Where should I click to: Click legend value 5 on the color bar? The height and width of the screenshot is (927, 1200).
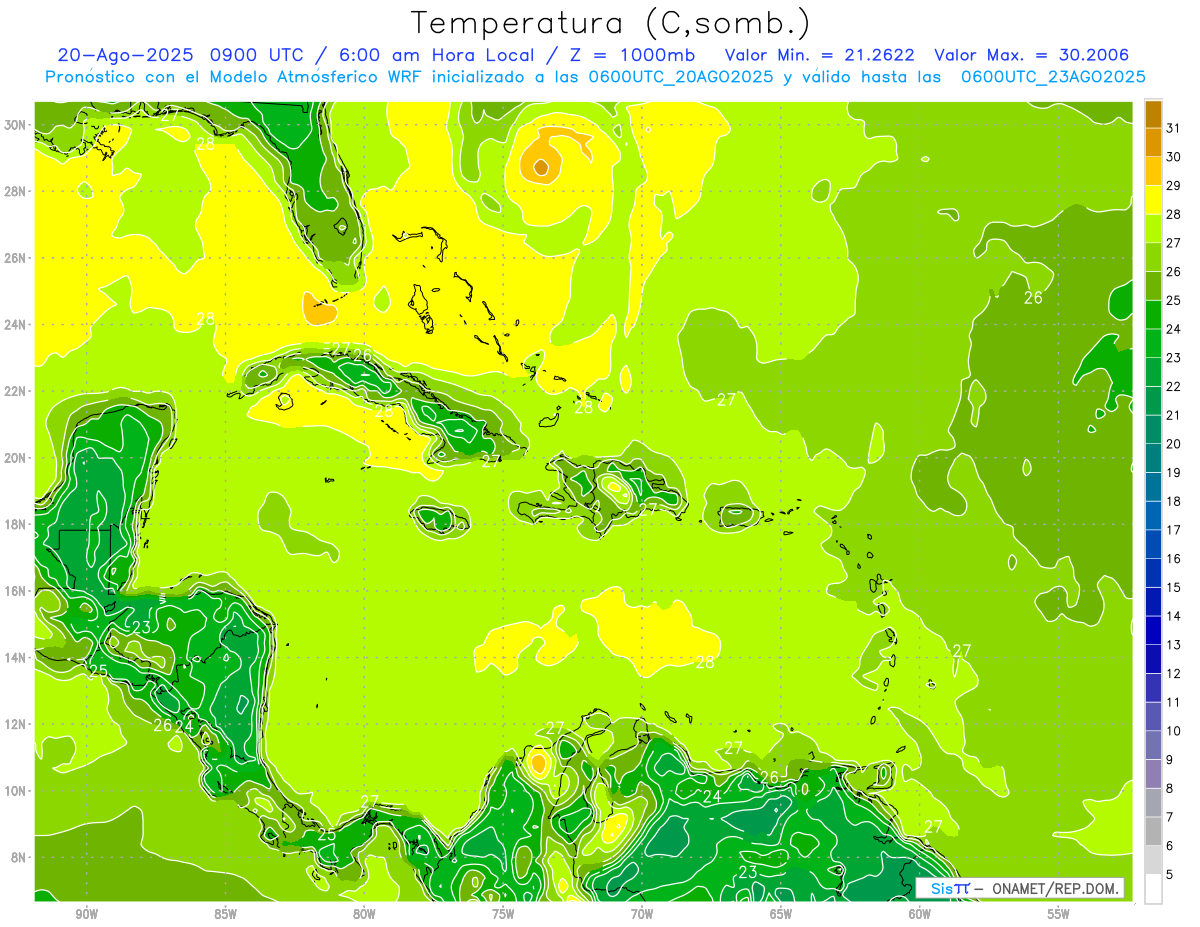[x=1170, y=875]
